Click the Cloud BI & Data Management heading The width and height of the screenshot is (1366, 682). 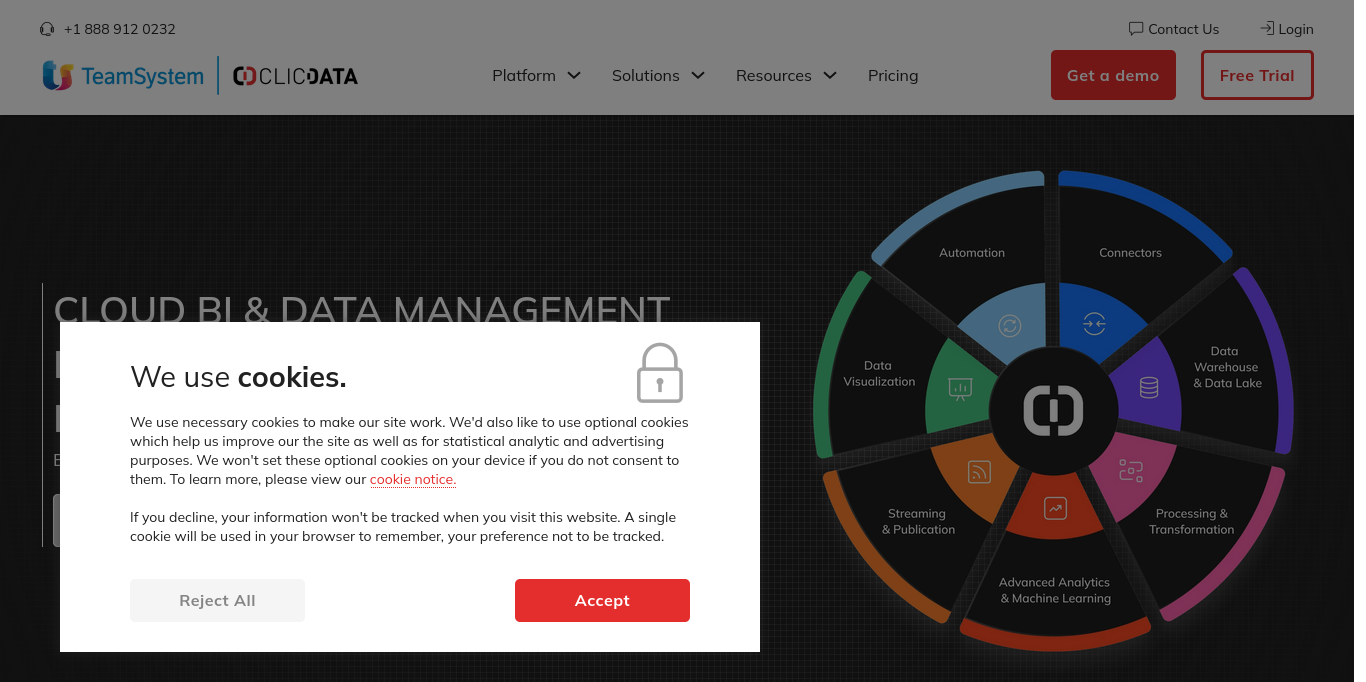[361, 308]
